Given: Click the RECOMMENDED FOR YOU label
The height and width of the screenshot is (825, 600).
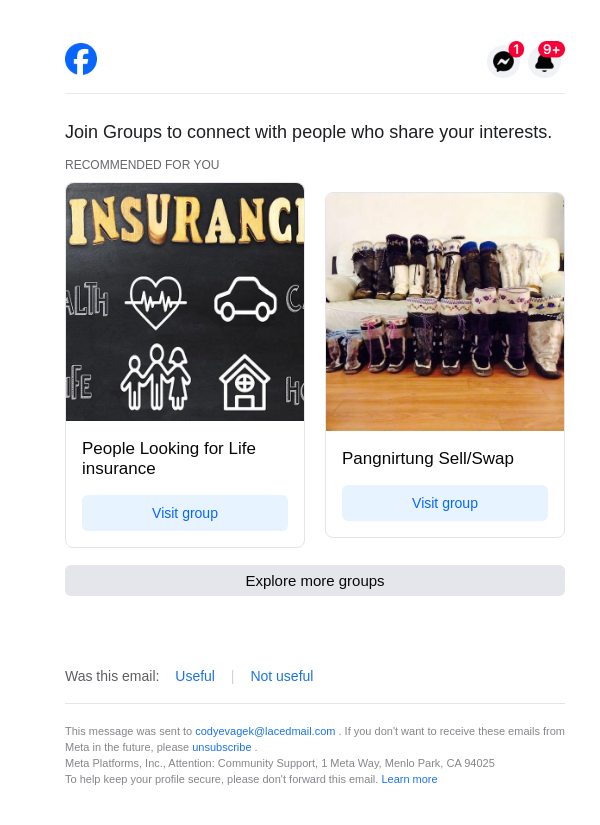Looking at the screenshot, I should point(142,165).
